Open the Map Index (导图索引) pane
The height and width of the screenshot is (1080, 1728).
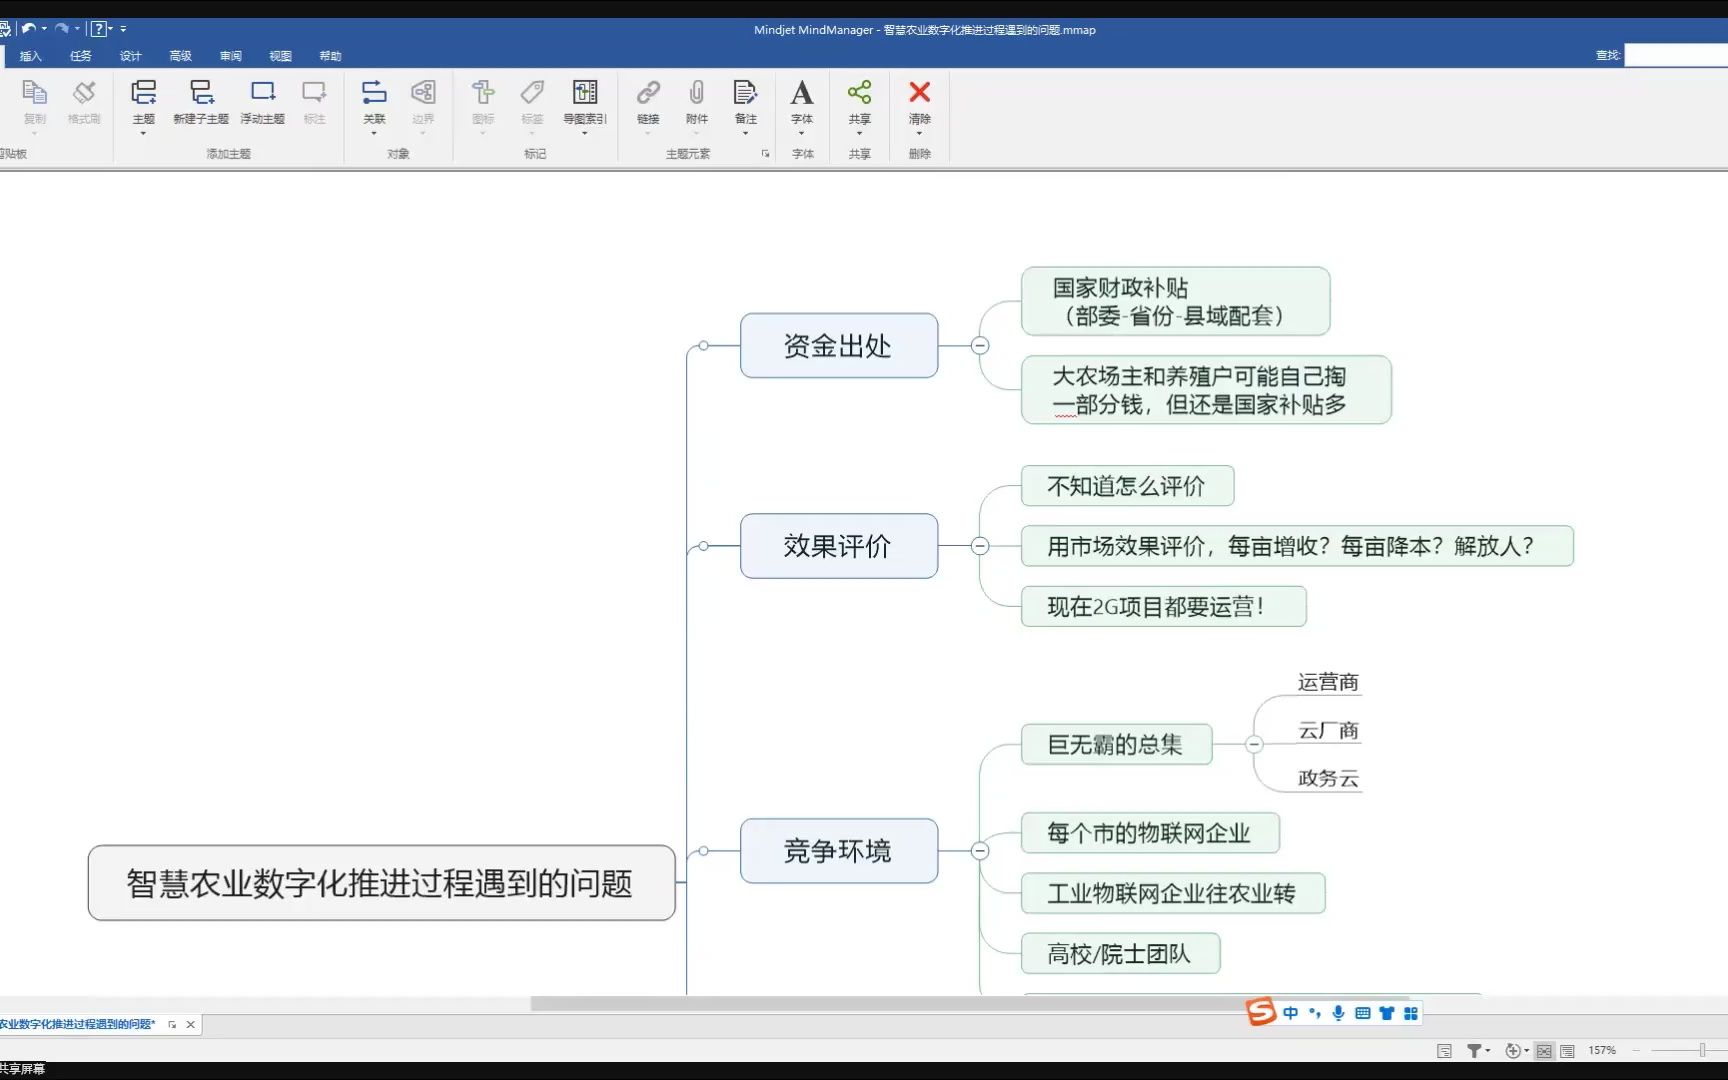pos(585,93)
